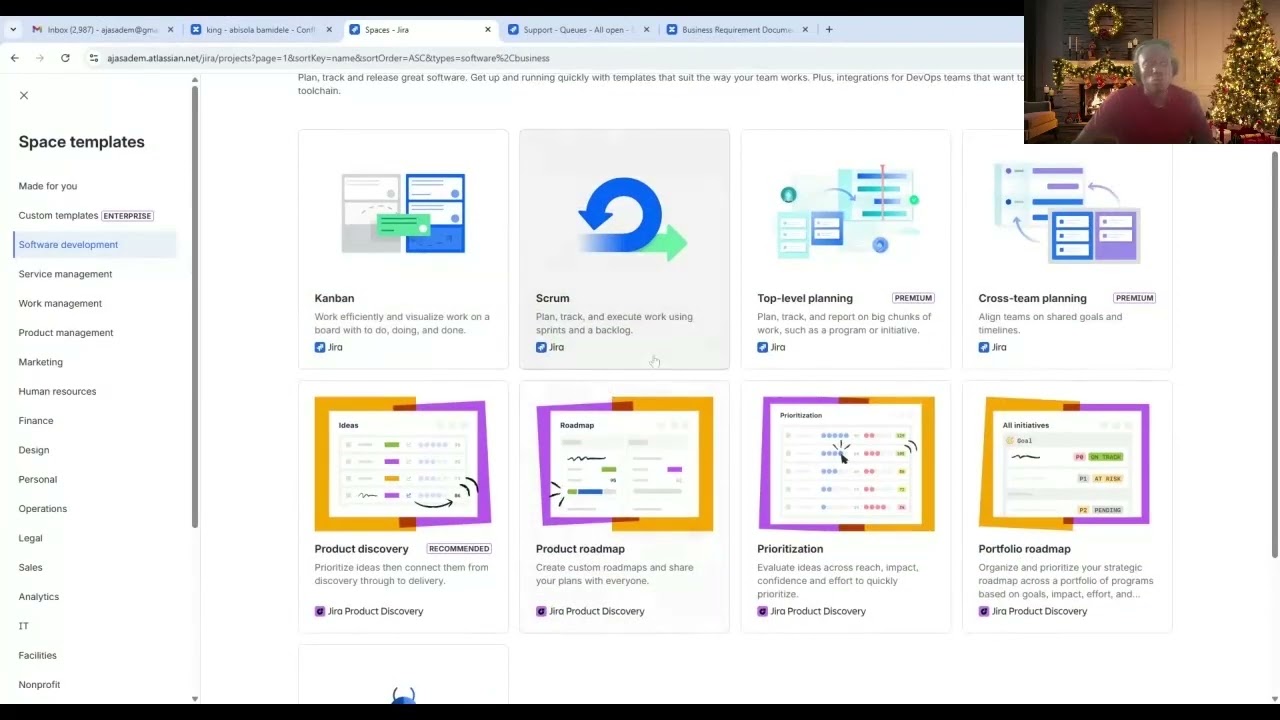Screen dimensions: 1280x720
Task: Open the Cross-team planning title
Action: click(x=1032, y=298)
